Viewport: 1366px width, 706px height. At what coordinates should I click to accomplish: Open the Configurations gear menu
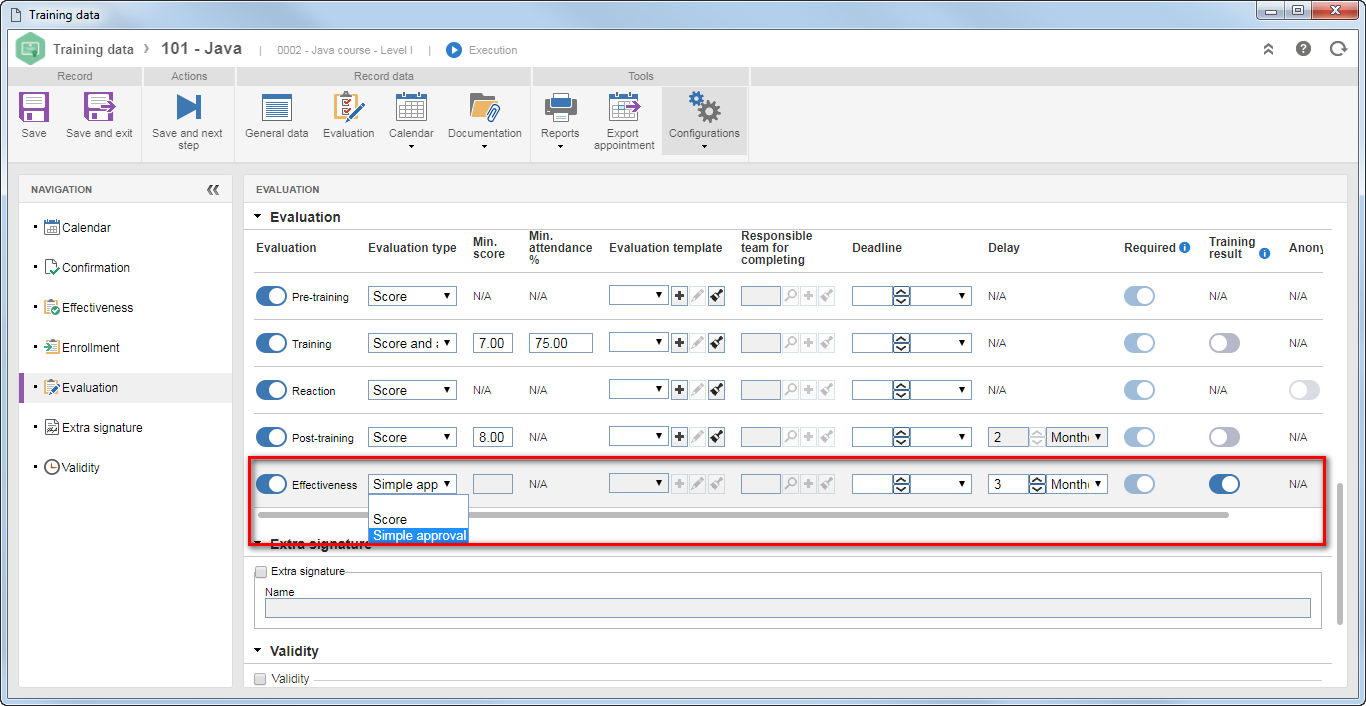click(x=705, y=121)
